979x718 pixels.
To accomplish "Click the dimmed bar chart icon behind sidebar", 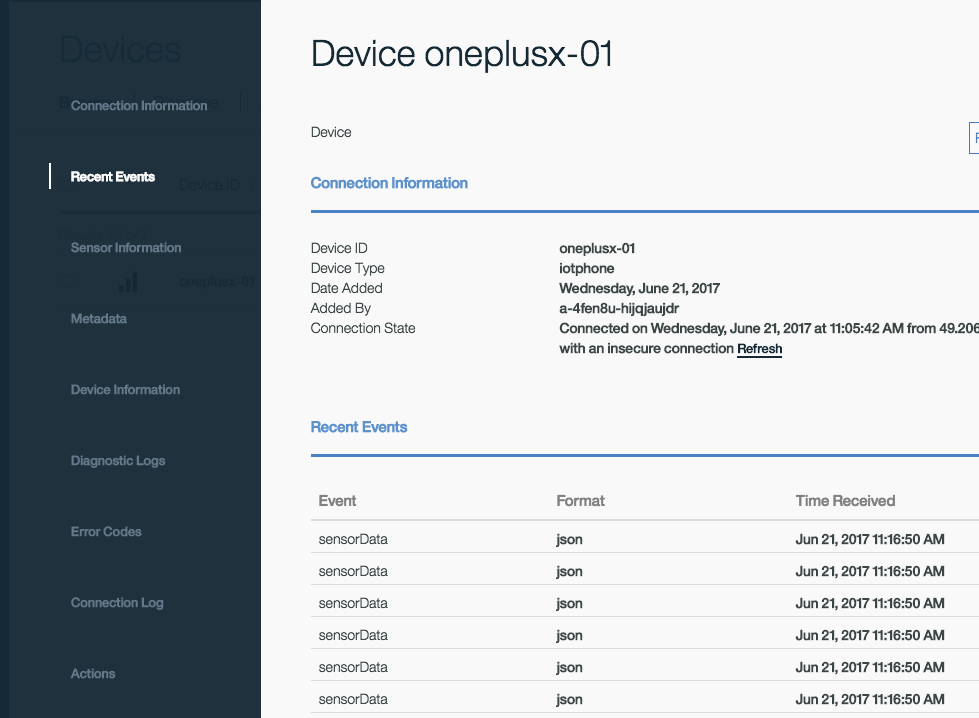I will pos(128,282).
